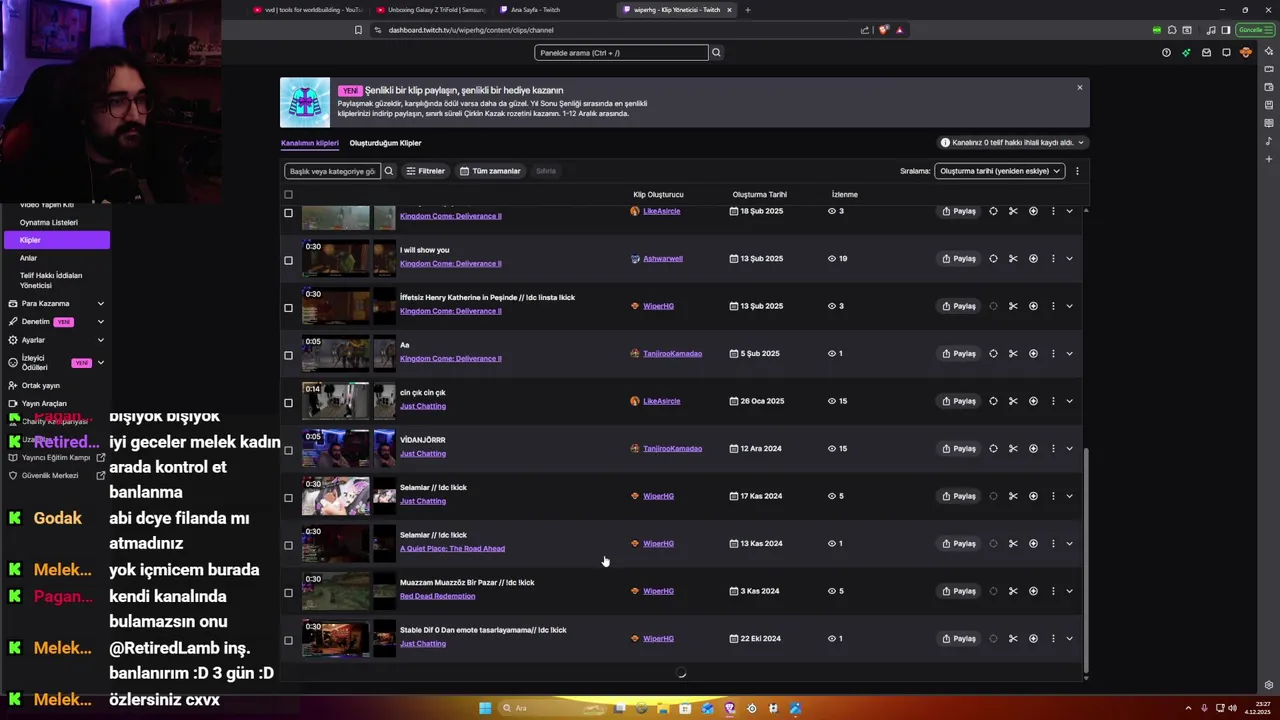Click the clips list vertical scrollbar
The height and width of the screenshot is (720, 1280).
pos(1086,558)
